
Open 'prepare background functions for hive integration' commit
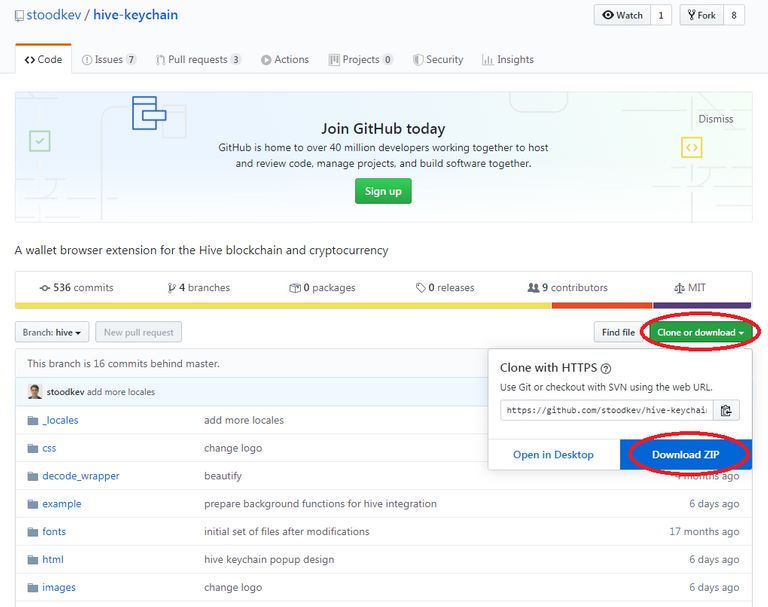320,504
